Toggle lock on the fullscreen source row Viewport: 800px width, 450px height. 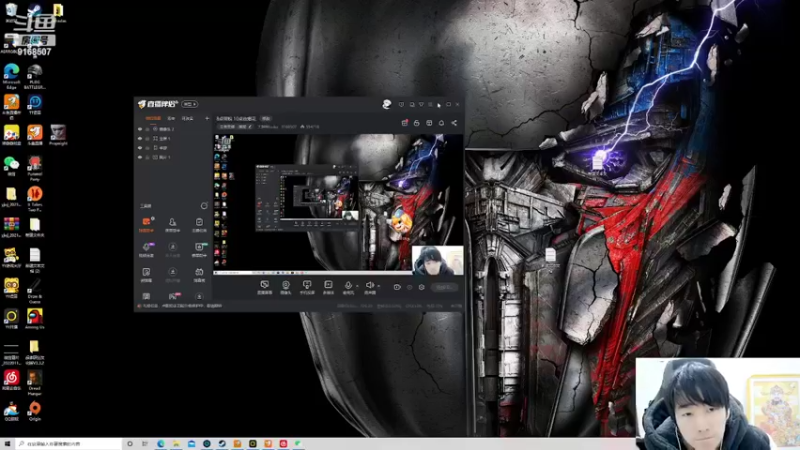147,138
